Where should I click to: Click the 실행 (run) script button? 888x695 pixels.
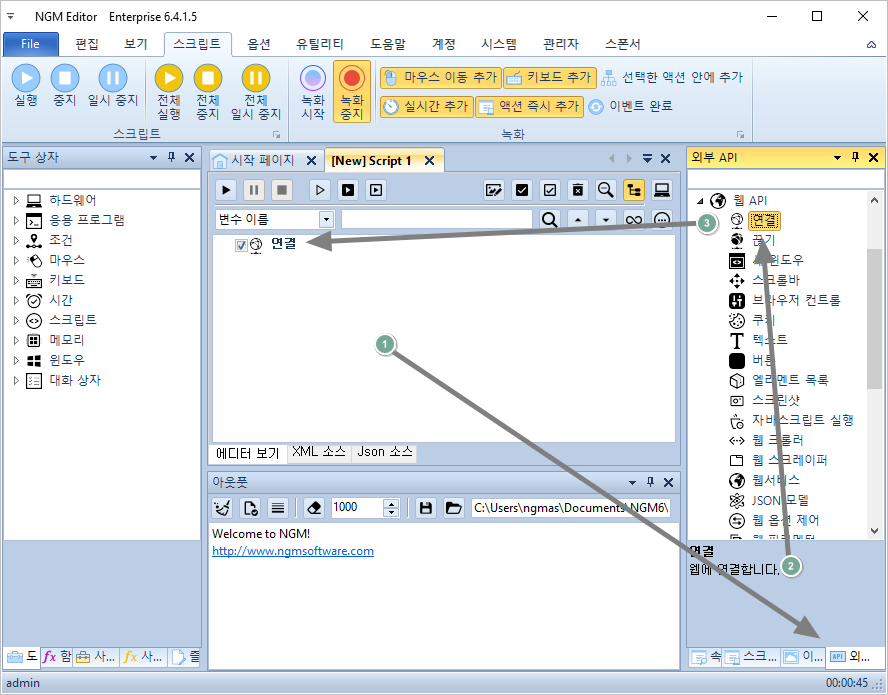click(x=26, y=86)
